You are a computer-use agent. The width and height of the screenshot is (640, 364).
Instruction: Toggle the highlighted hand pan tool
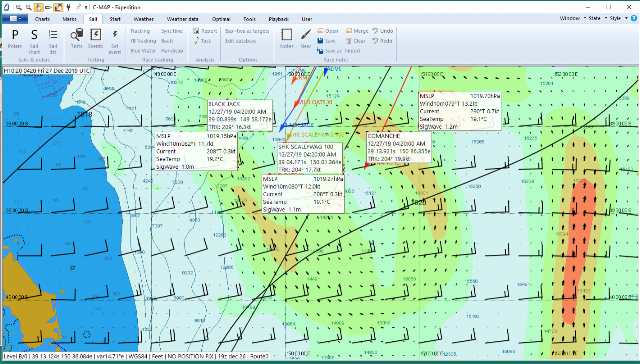coord(38,7)
